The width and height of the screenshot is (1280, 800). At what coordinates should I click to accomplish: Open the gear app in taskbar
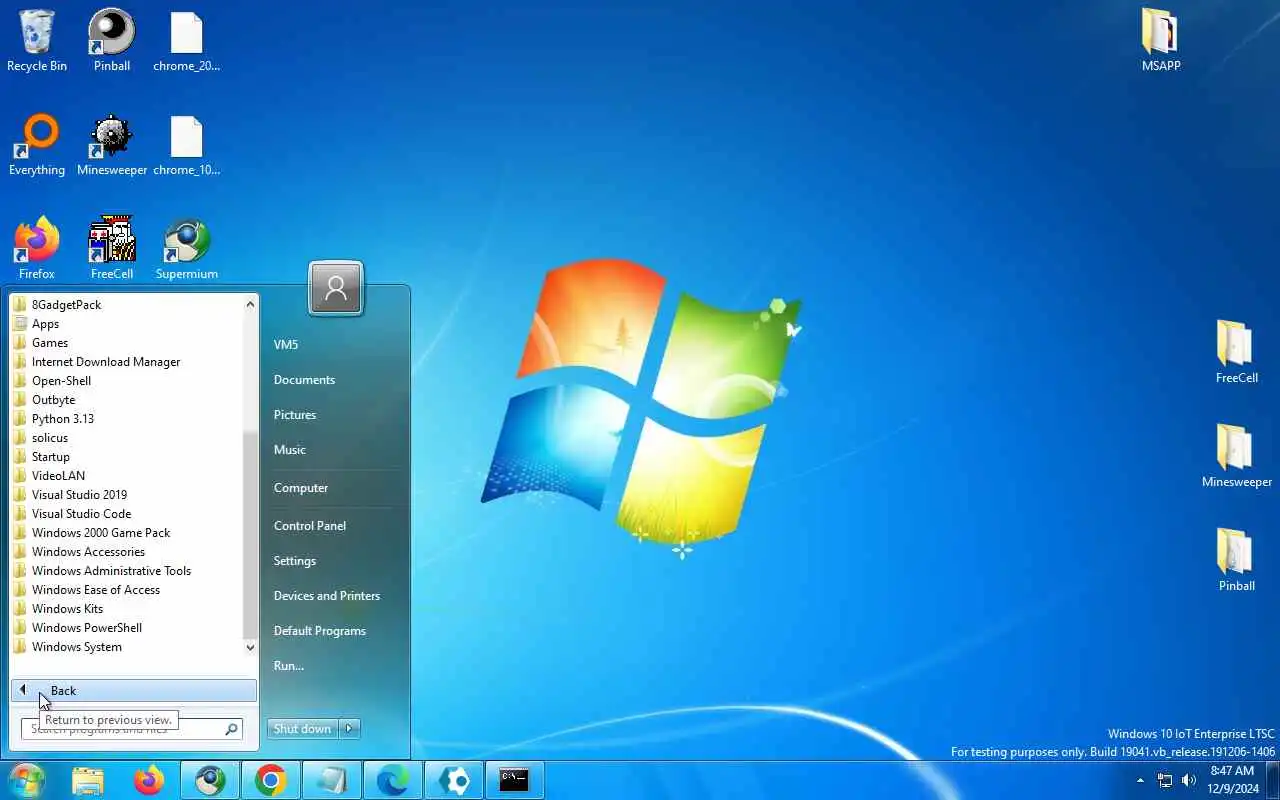pyautogui.click(x=454, y=781)
